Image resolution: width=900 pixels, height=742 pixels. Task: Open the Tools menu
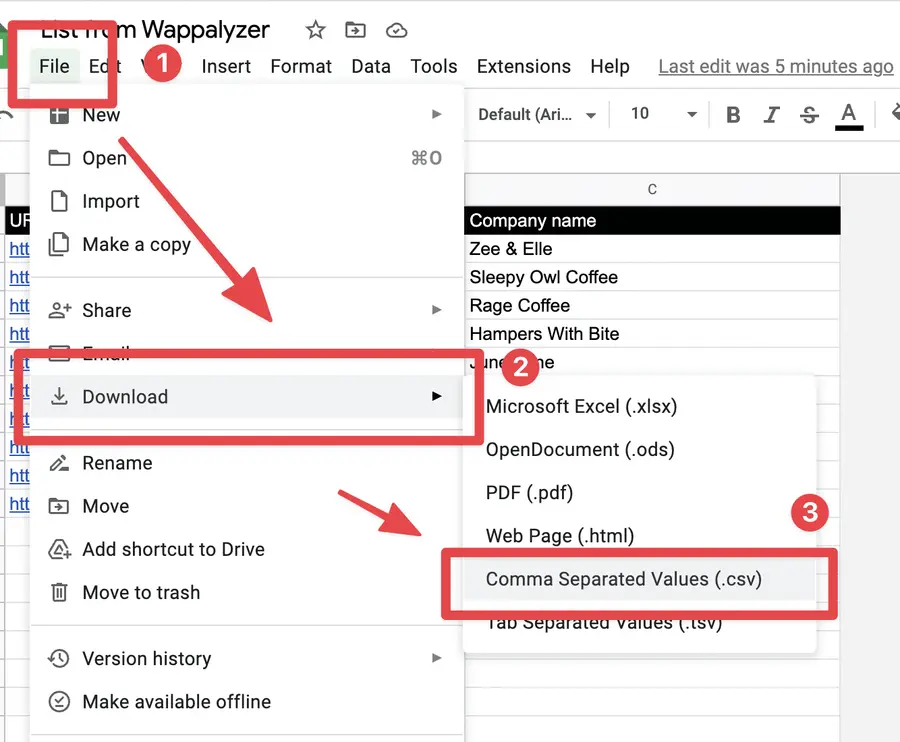click(433, 67)
